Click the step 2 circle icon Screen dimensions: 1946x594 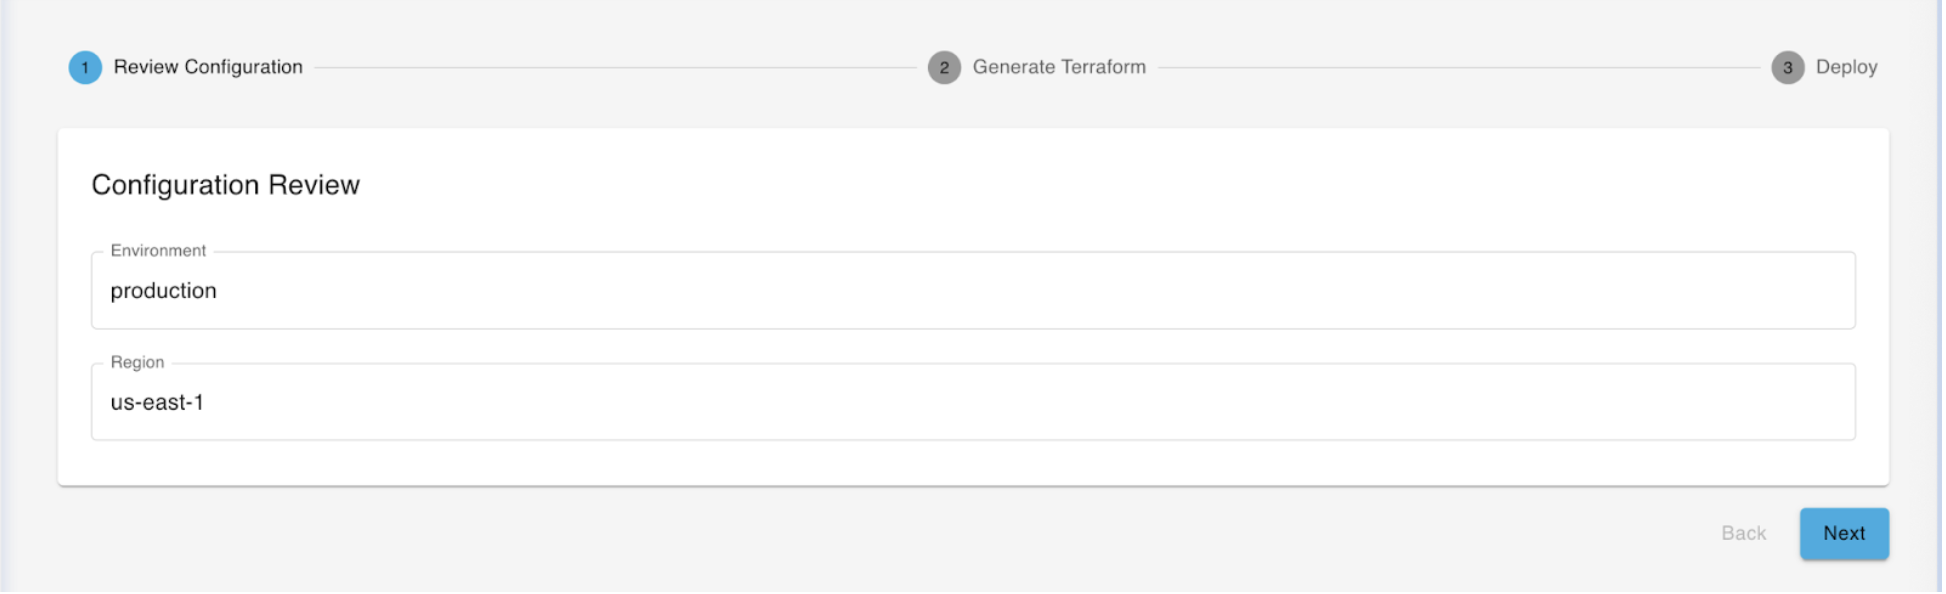coord(944,68)
